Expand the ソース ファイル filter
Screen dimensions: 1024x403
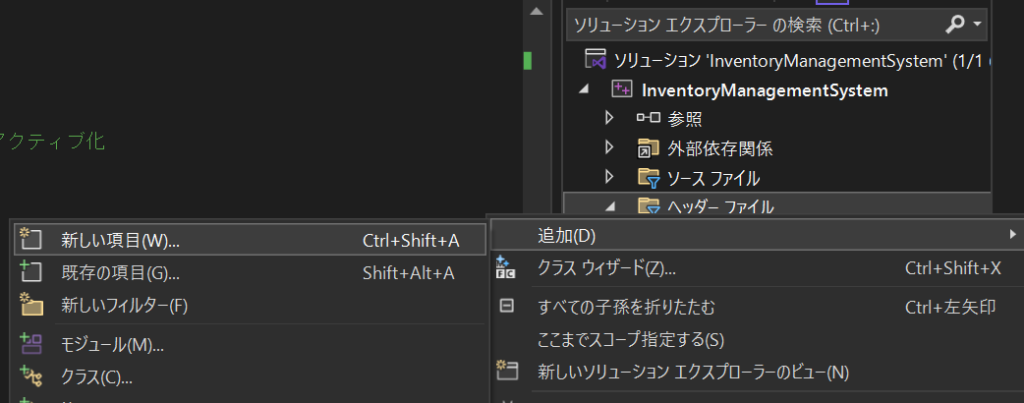609,178
